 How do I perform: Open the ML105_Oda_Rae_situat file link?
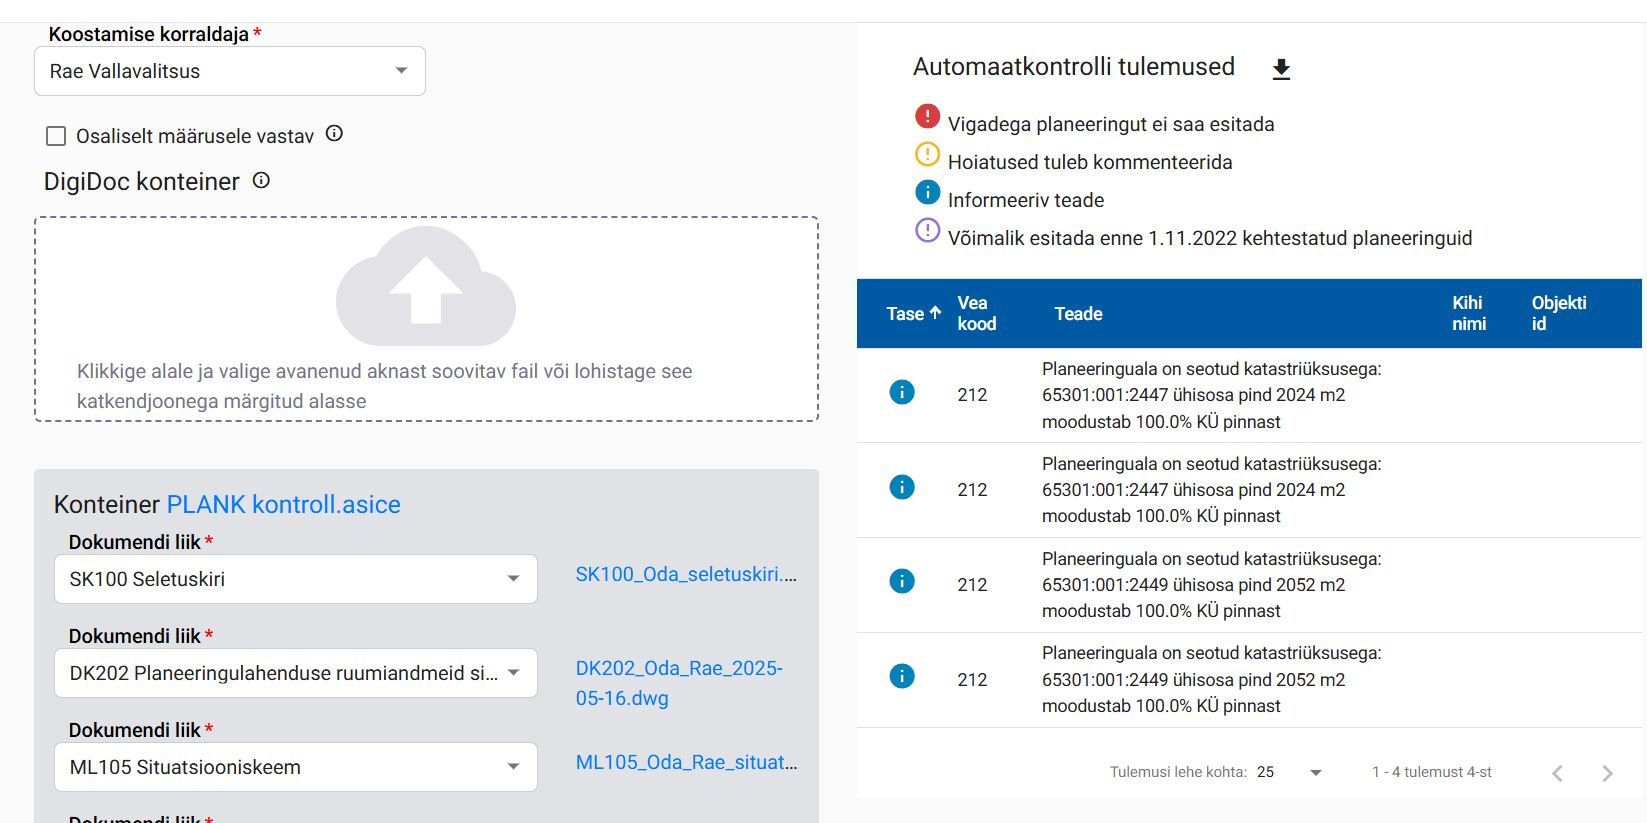[686, 762]
